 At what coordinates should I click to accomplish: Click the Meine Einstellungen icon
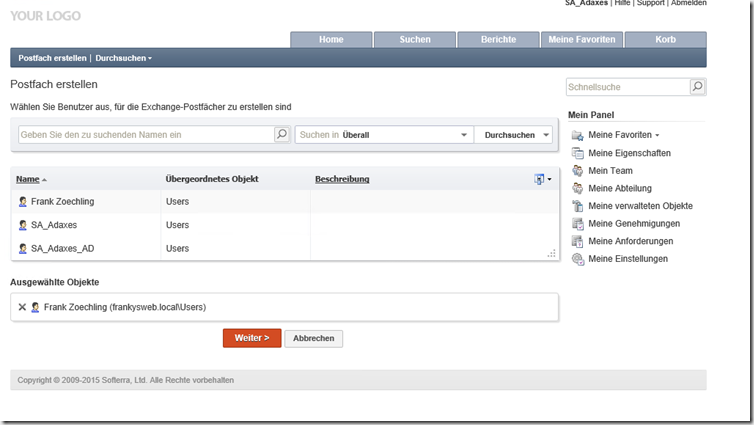pyautogui.click(x=577, y=259)
